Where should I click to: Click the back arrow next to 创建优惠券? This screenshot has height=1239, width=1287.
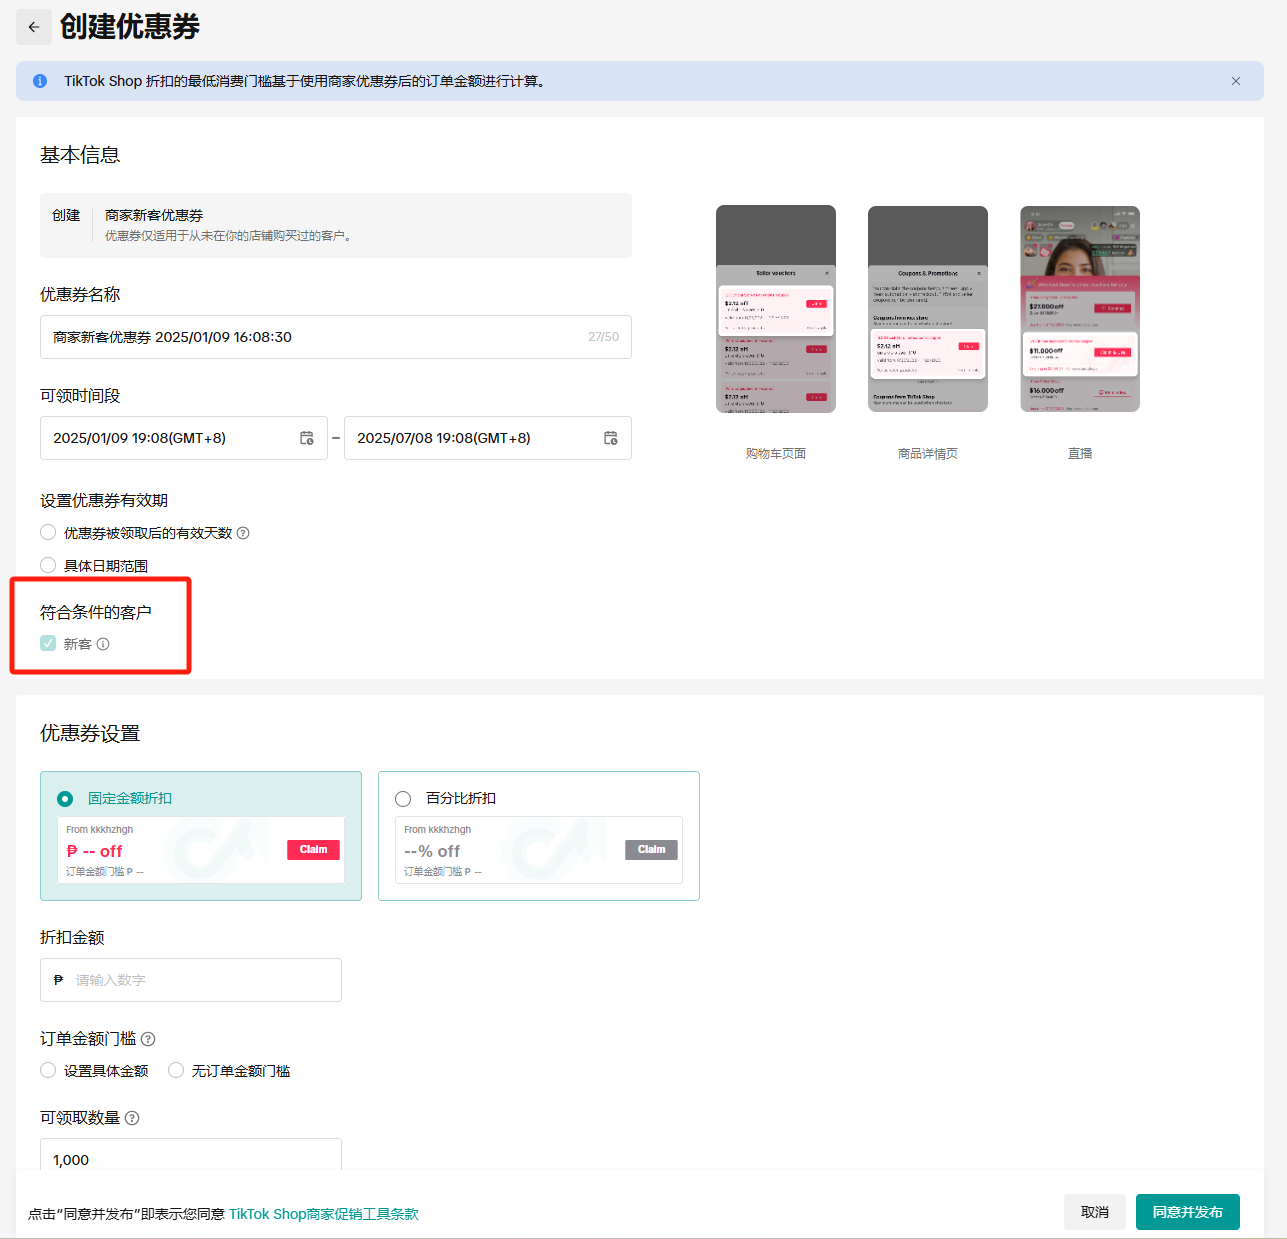(34, 27)
